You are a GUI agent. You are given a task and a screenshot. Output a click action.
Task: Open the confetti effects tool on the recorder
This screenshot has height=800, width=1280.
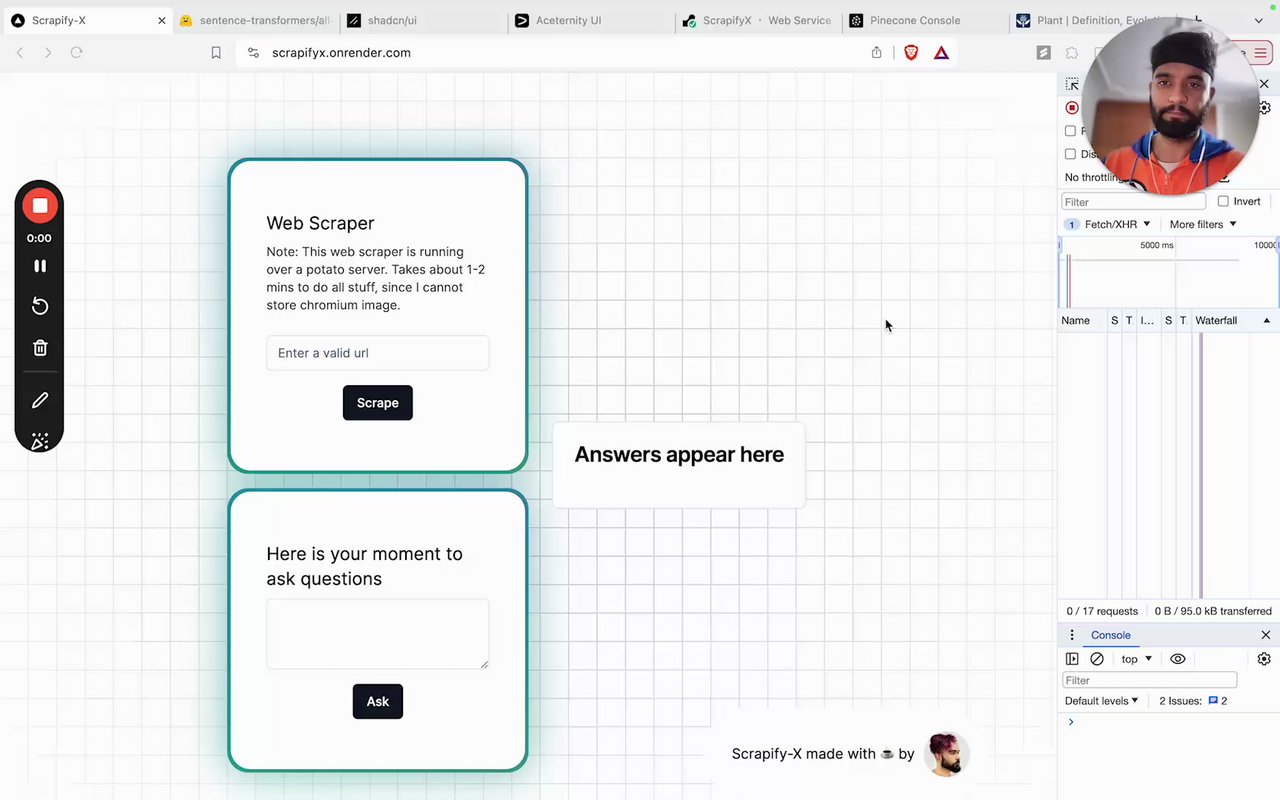click(x=40, y=441)
